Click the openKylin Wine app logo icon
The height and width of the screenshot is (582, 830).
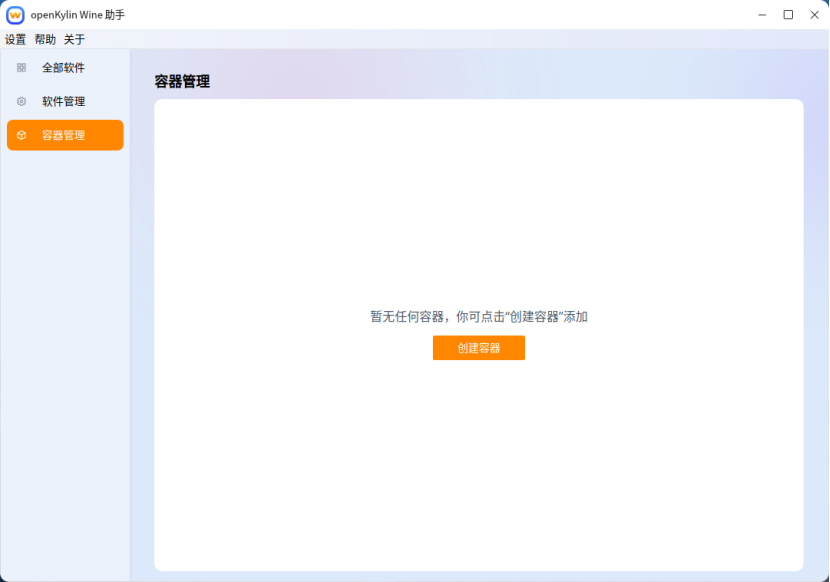click(15, 15)
